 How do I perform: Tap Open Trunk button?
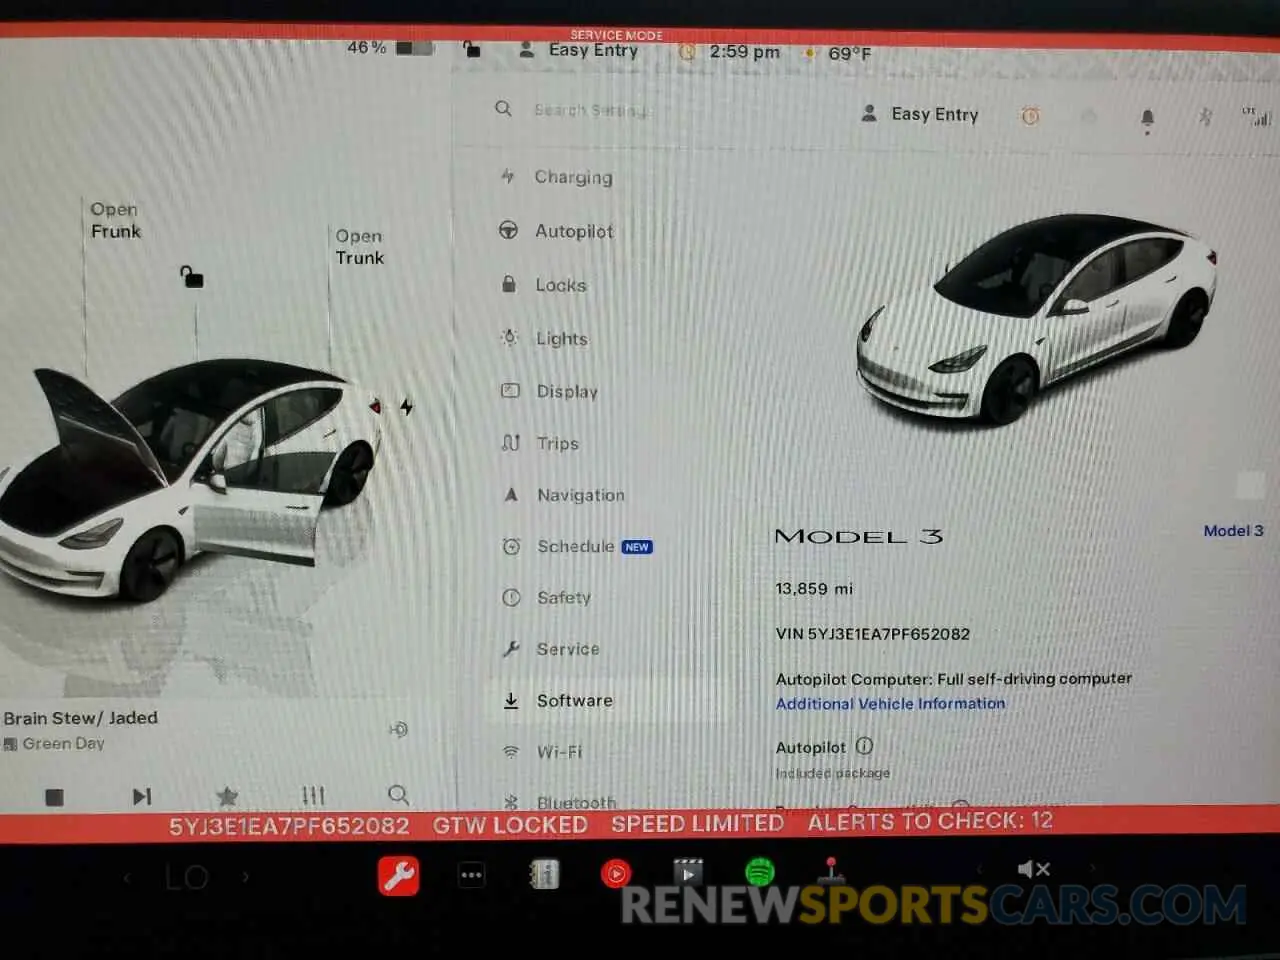tap(359, 247)
